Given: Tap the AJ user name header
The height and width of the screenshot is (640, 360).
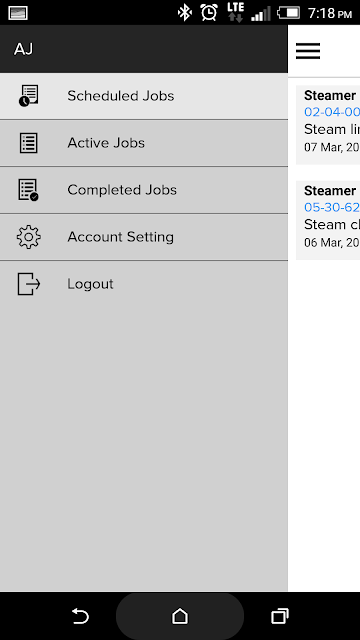Looking at the screenshot, I should click(23, 49).
